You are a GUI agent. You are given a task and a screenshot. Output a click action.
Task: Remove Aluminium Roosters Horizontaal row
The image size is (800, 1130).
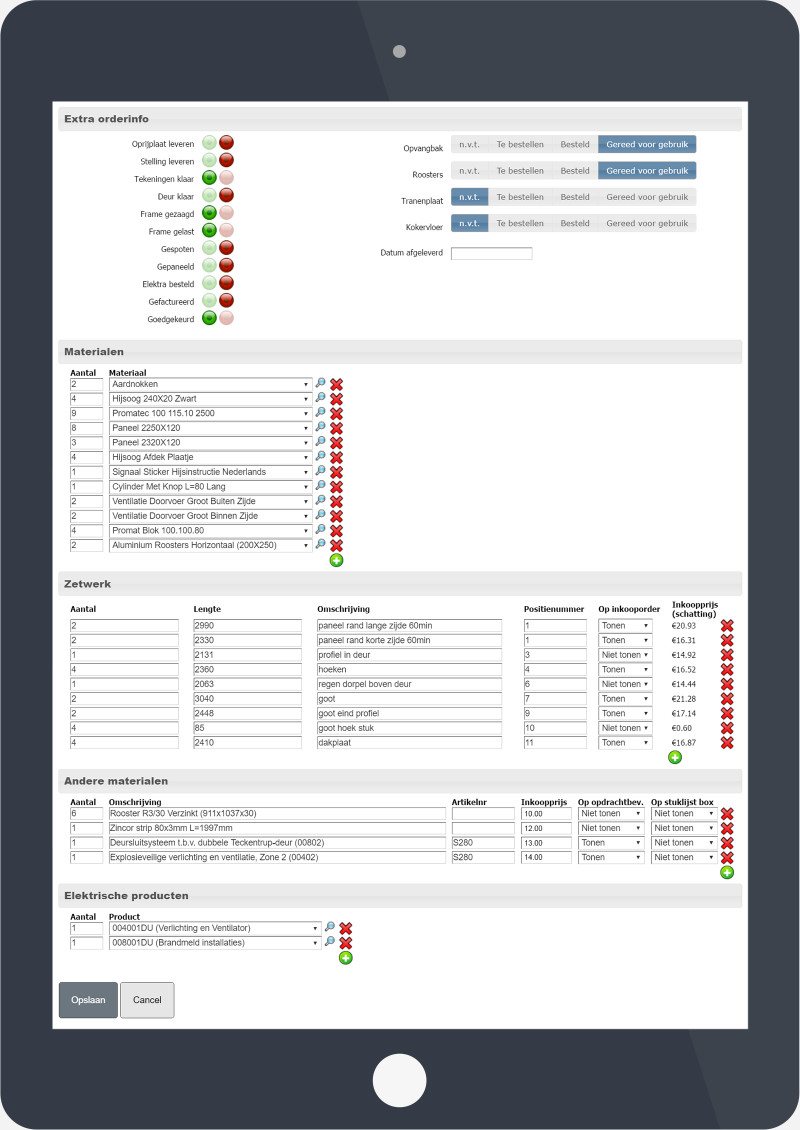[337, 546]
